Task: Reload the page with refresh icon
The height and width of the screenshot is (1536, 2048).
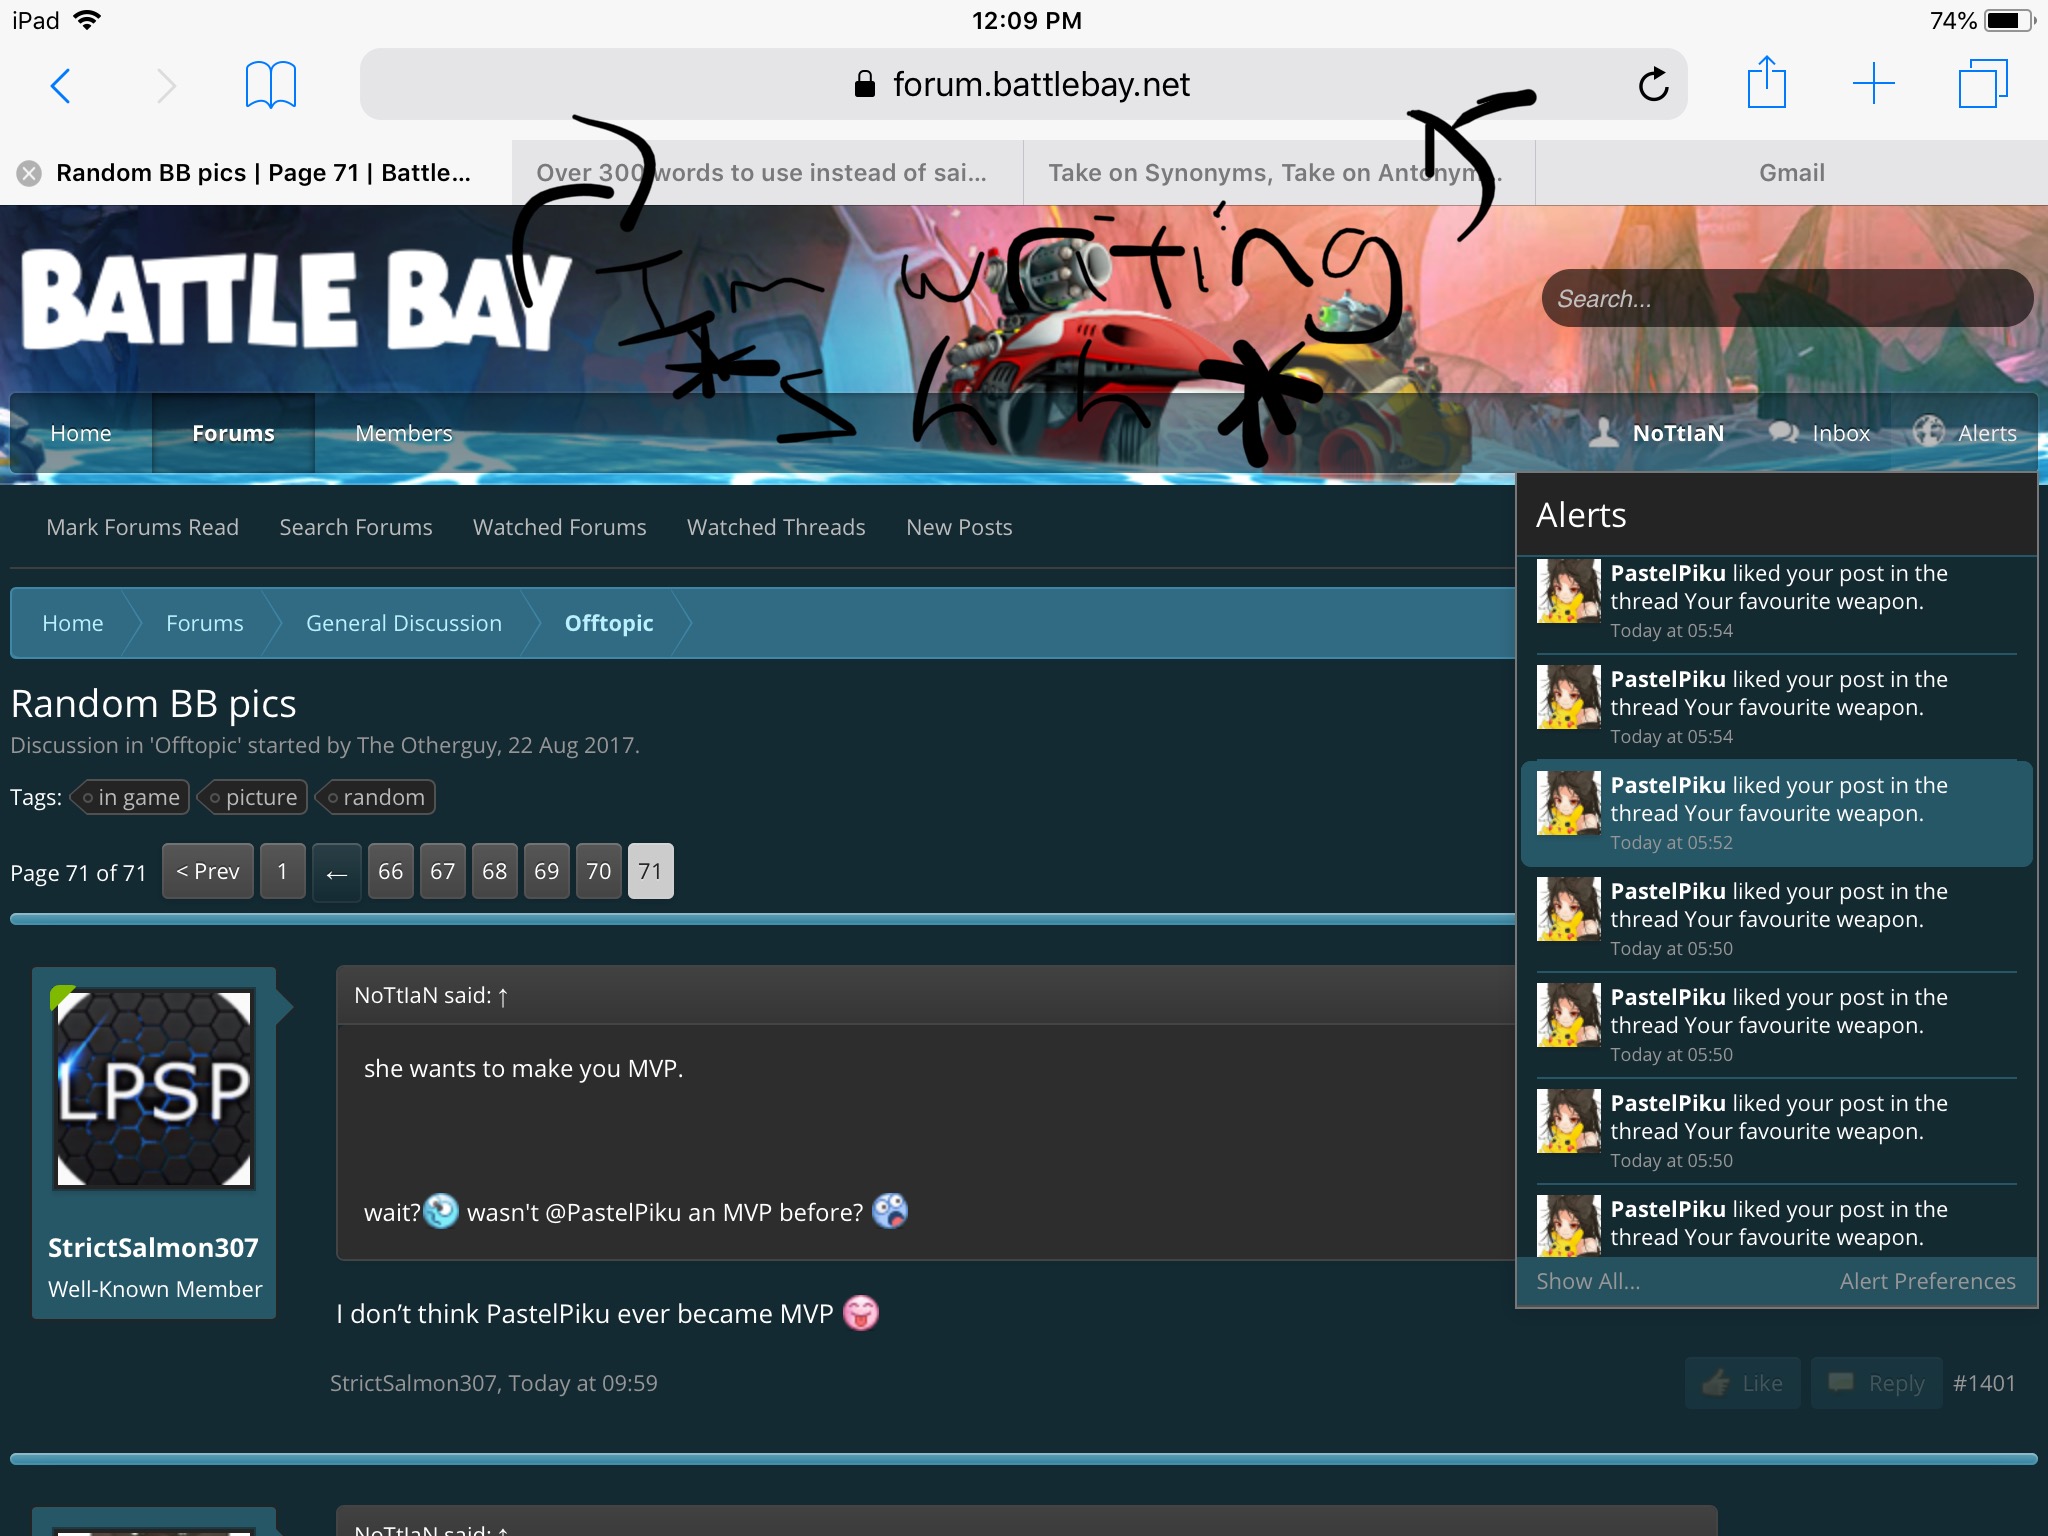Action: (1653, 85)
